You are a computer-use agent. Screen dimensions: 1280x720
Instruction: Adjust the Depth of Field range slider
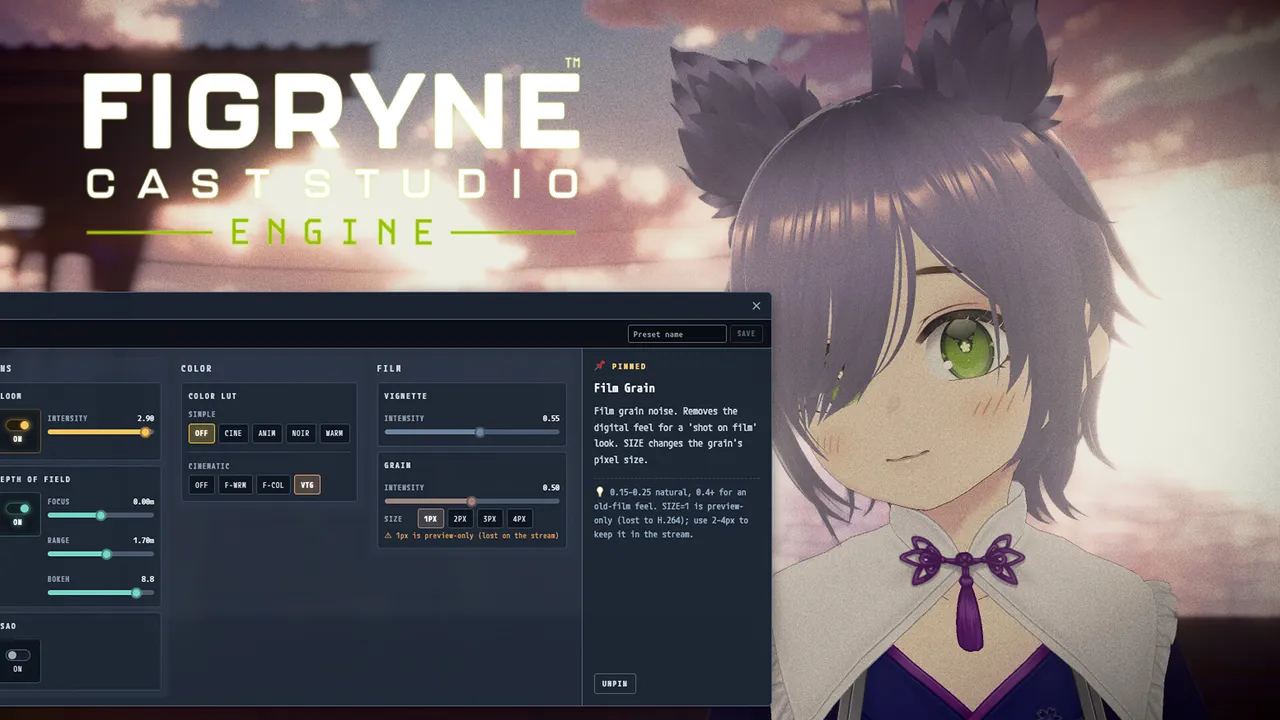101,554
